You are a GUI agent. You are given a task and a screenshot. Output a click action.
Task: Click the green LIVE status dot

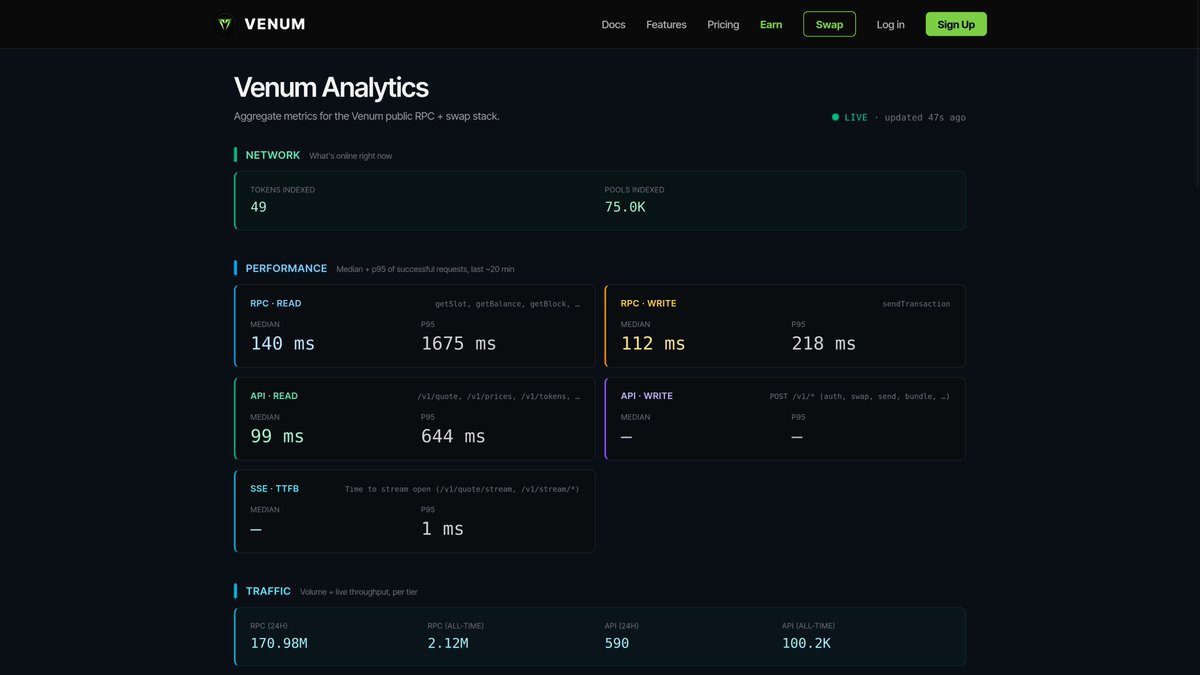pyautogui.click(x=835, y=117)
